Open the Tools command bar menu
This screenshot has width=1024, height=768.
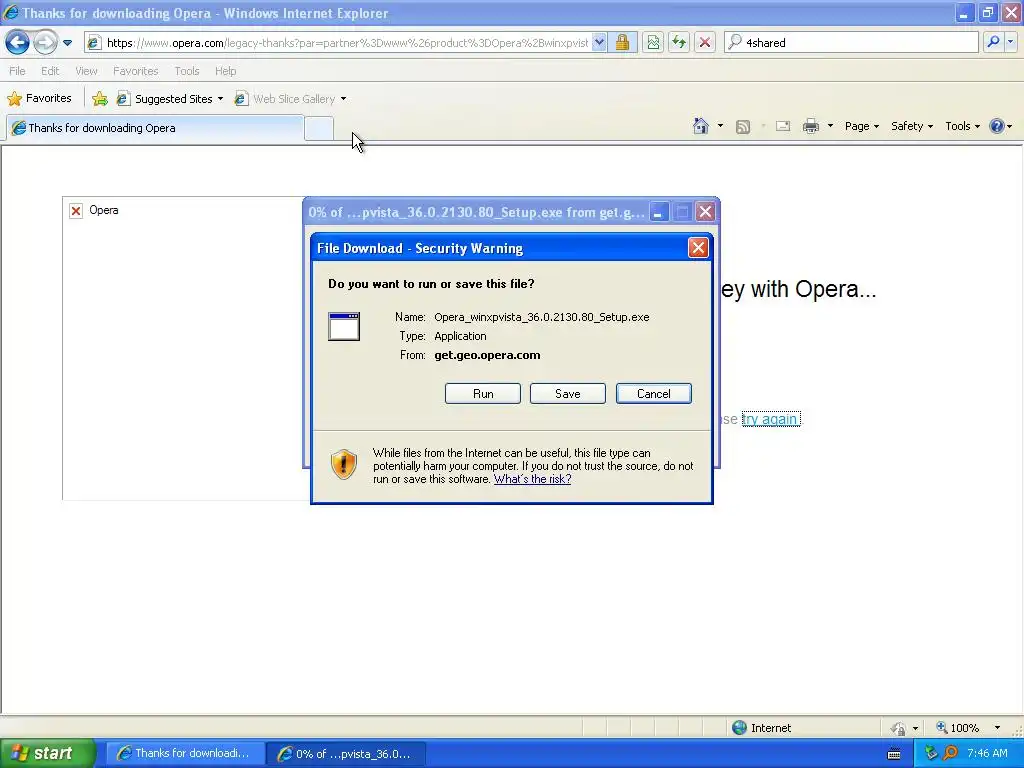tap(962, 126)
